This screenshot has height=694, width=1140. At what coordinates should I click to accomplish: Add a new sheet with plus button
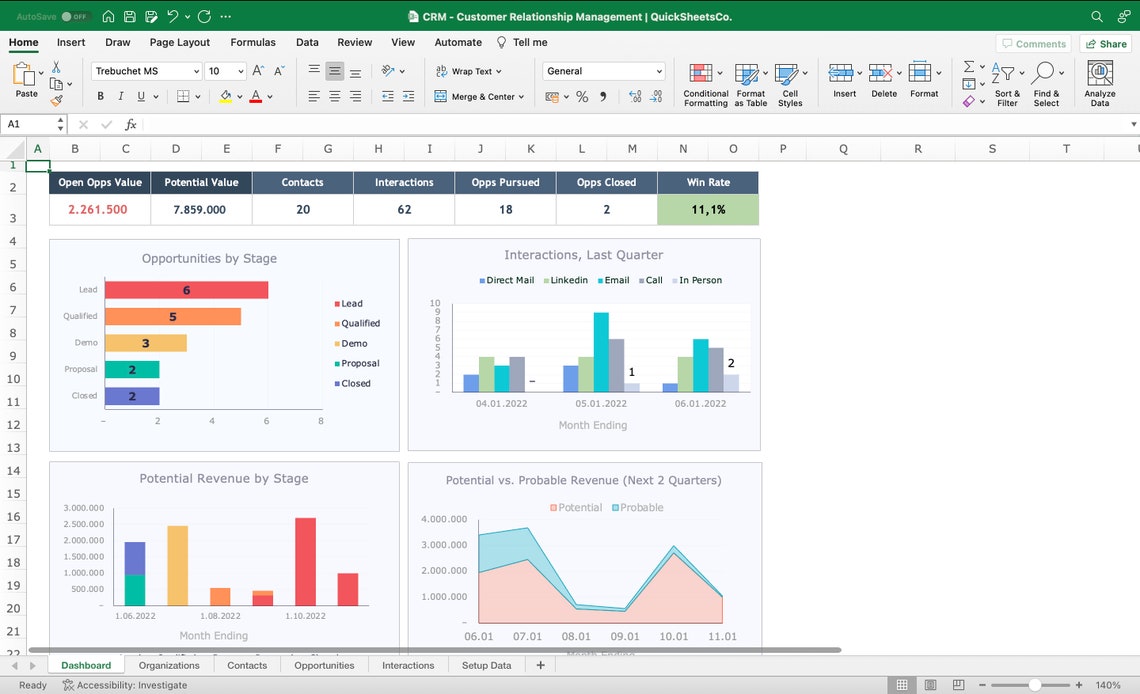pyautogui.click(x=540, y=665)
